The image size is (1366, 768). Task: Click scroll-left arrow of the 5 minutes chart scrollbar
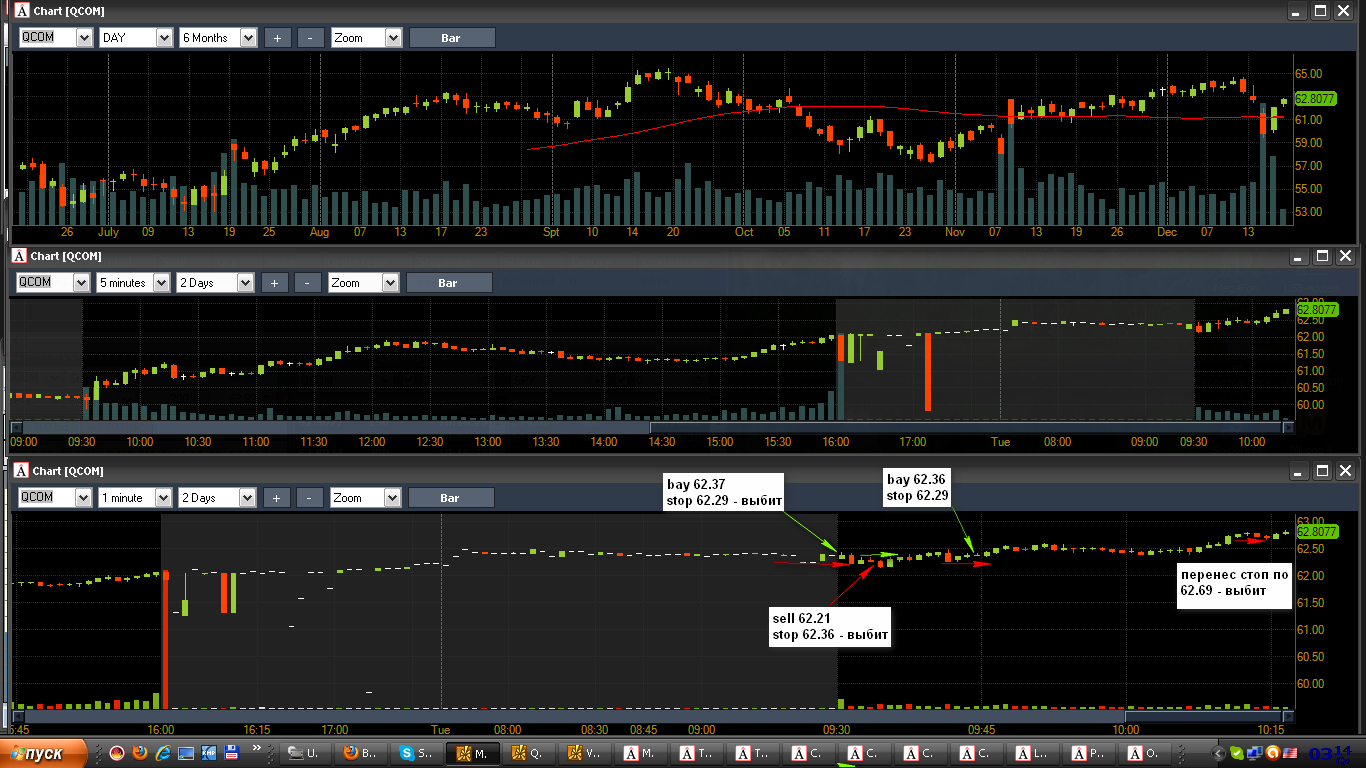pyautogui.click(x=16, y=427)
